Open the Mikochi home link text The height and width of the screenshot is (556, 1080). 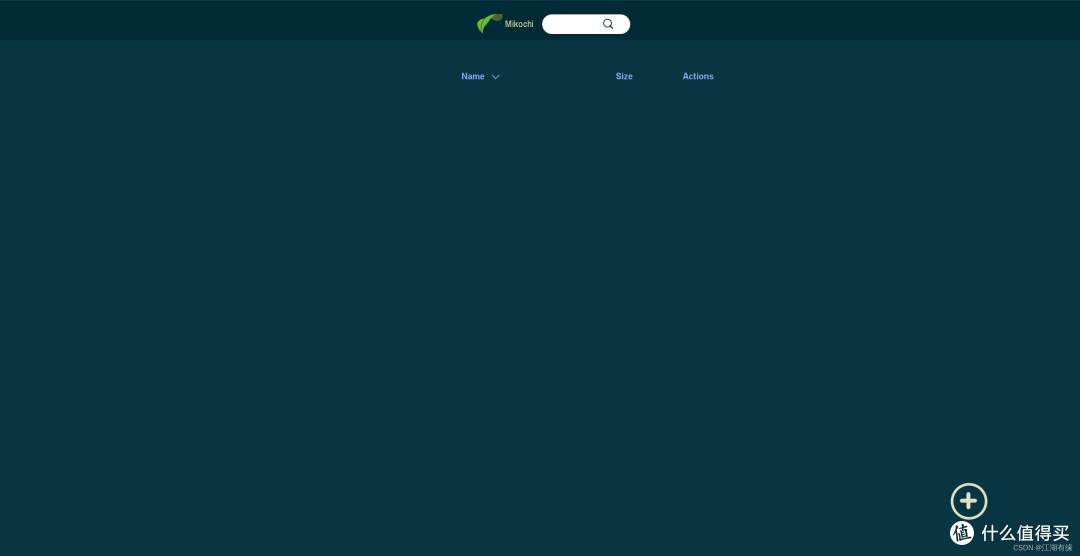pos(519,24)
